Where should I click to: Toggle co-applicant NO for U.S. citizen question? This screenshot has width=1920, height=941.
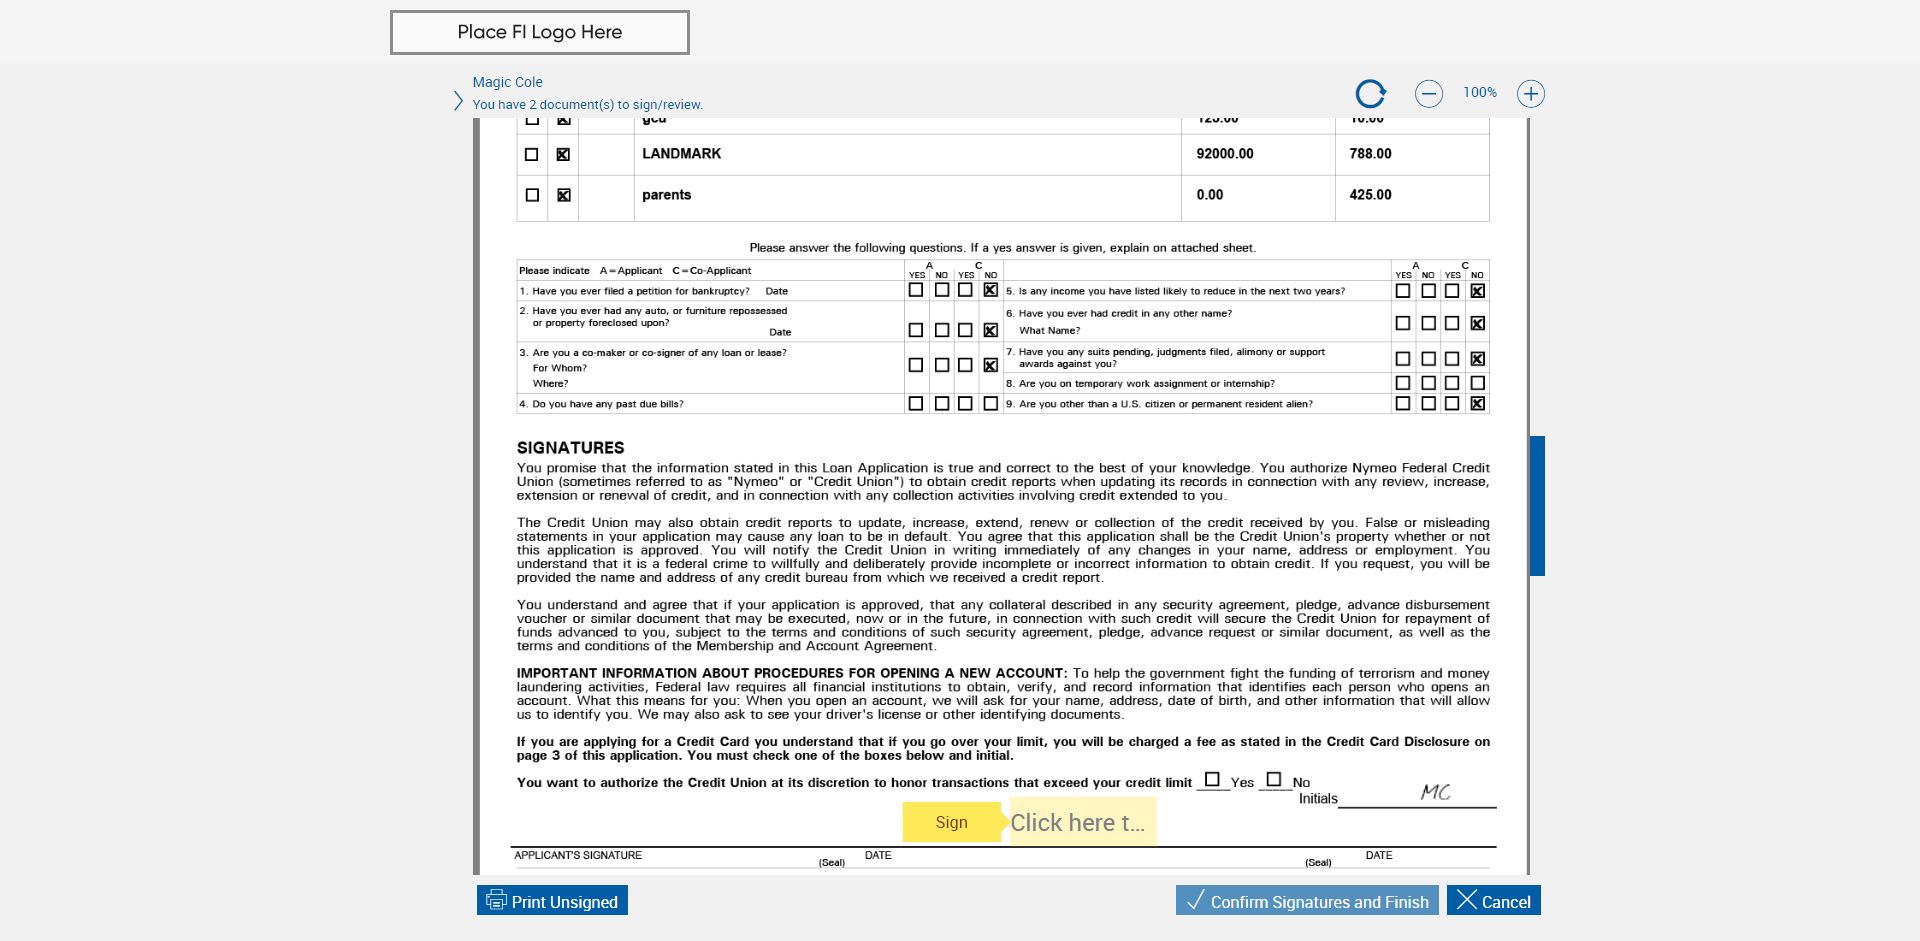pyautogui.click(x=1478, y=403)
